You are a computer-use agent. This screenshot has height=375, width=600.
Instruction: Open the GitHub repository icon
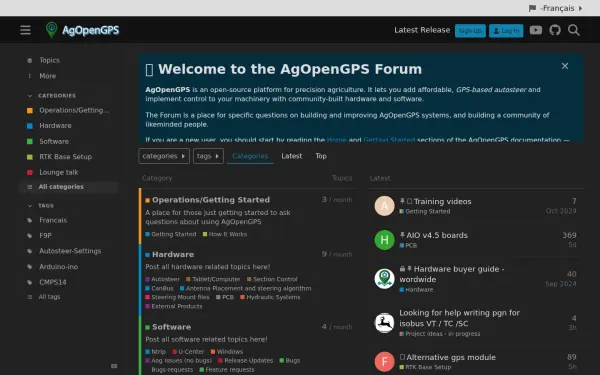pyautogui.click(x=555, y=30)
